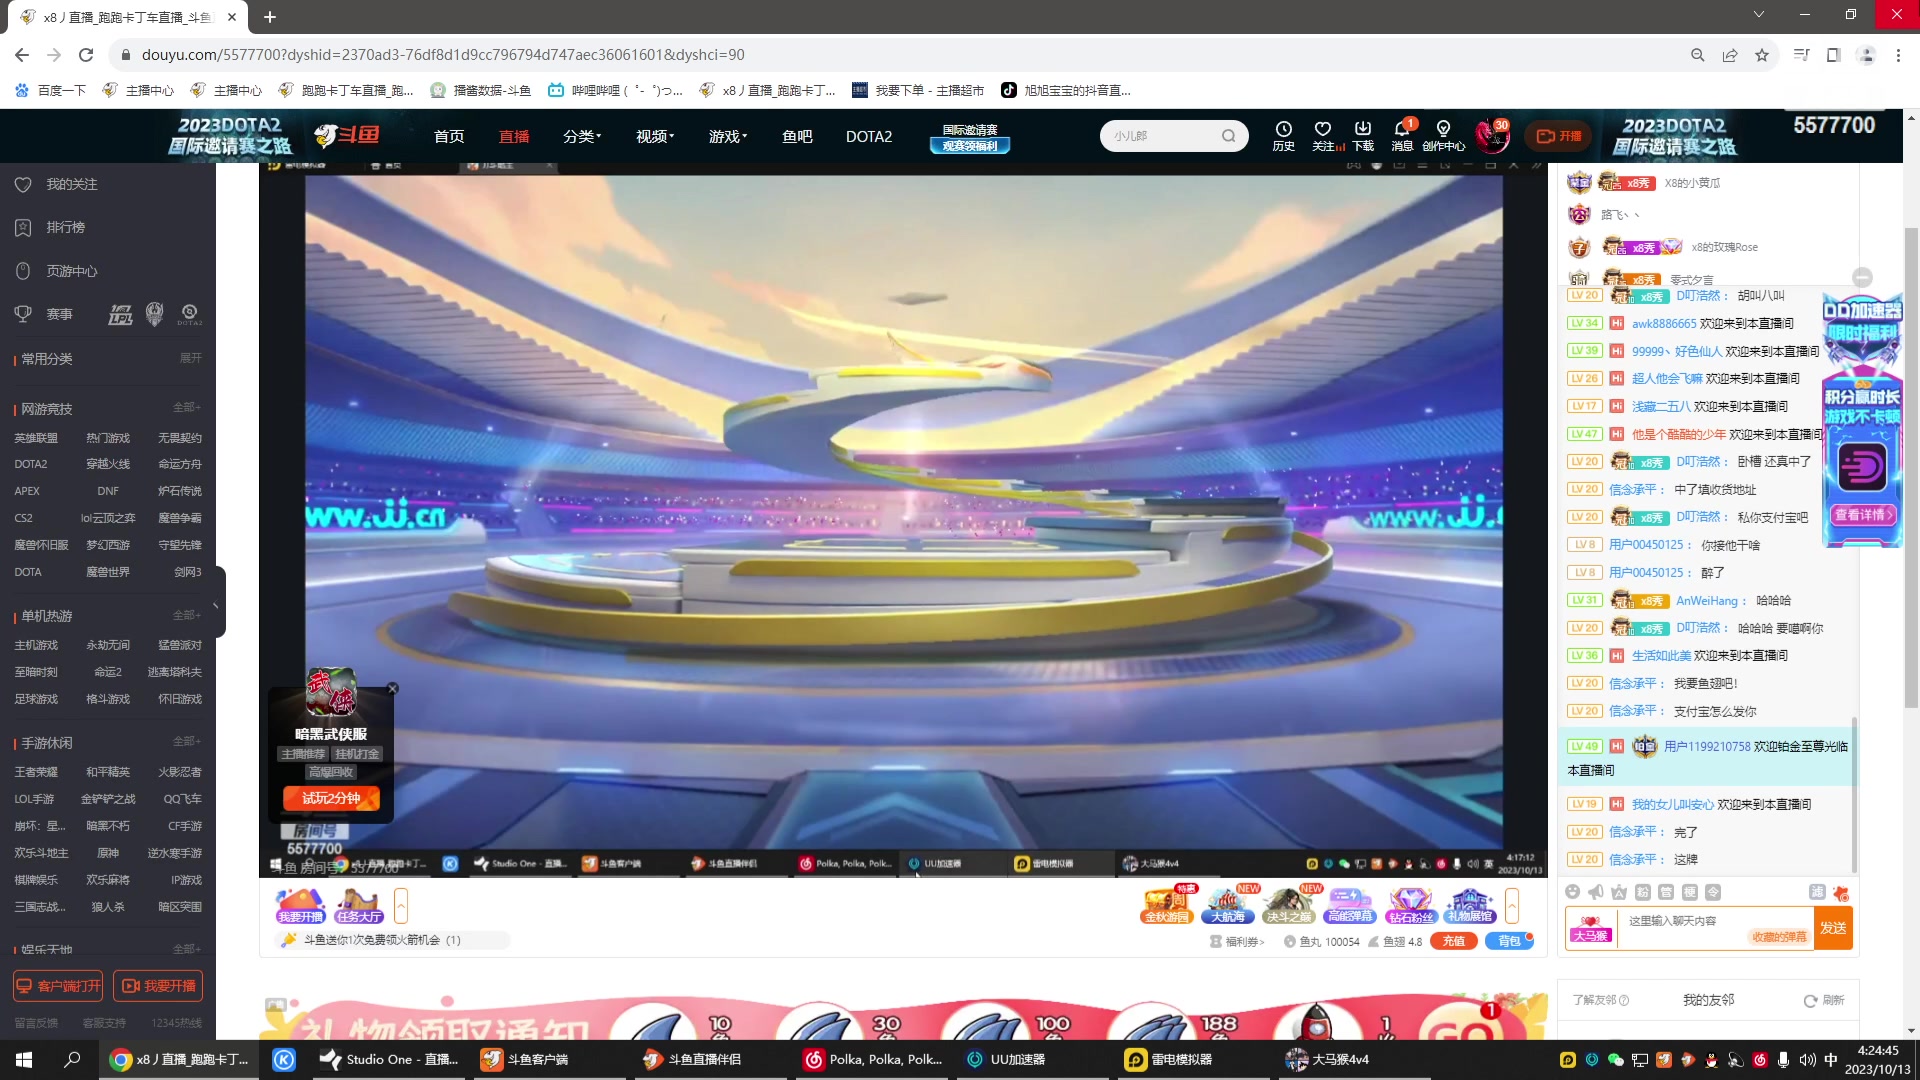This screenshot has height=1080, width=1920.
Task: Open 我的关注 in sidebar
Action: pyautogui.click(x=71, y=184)
